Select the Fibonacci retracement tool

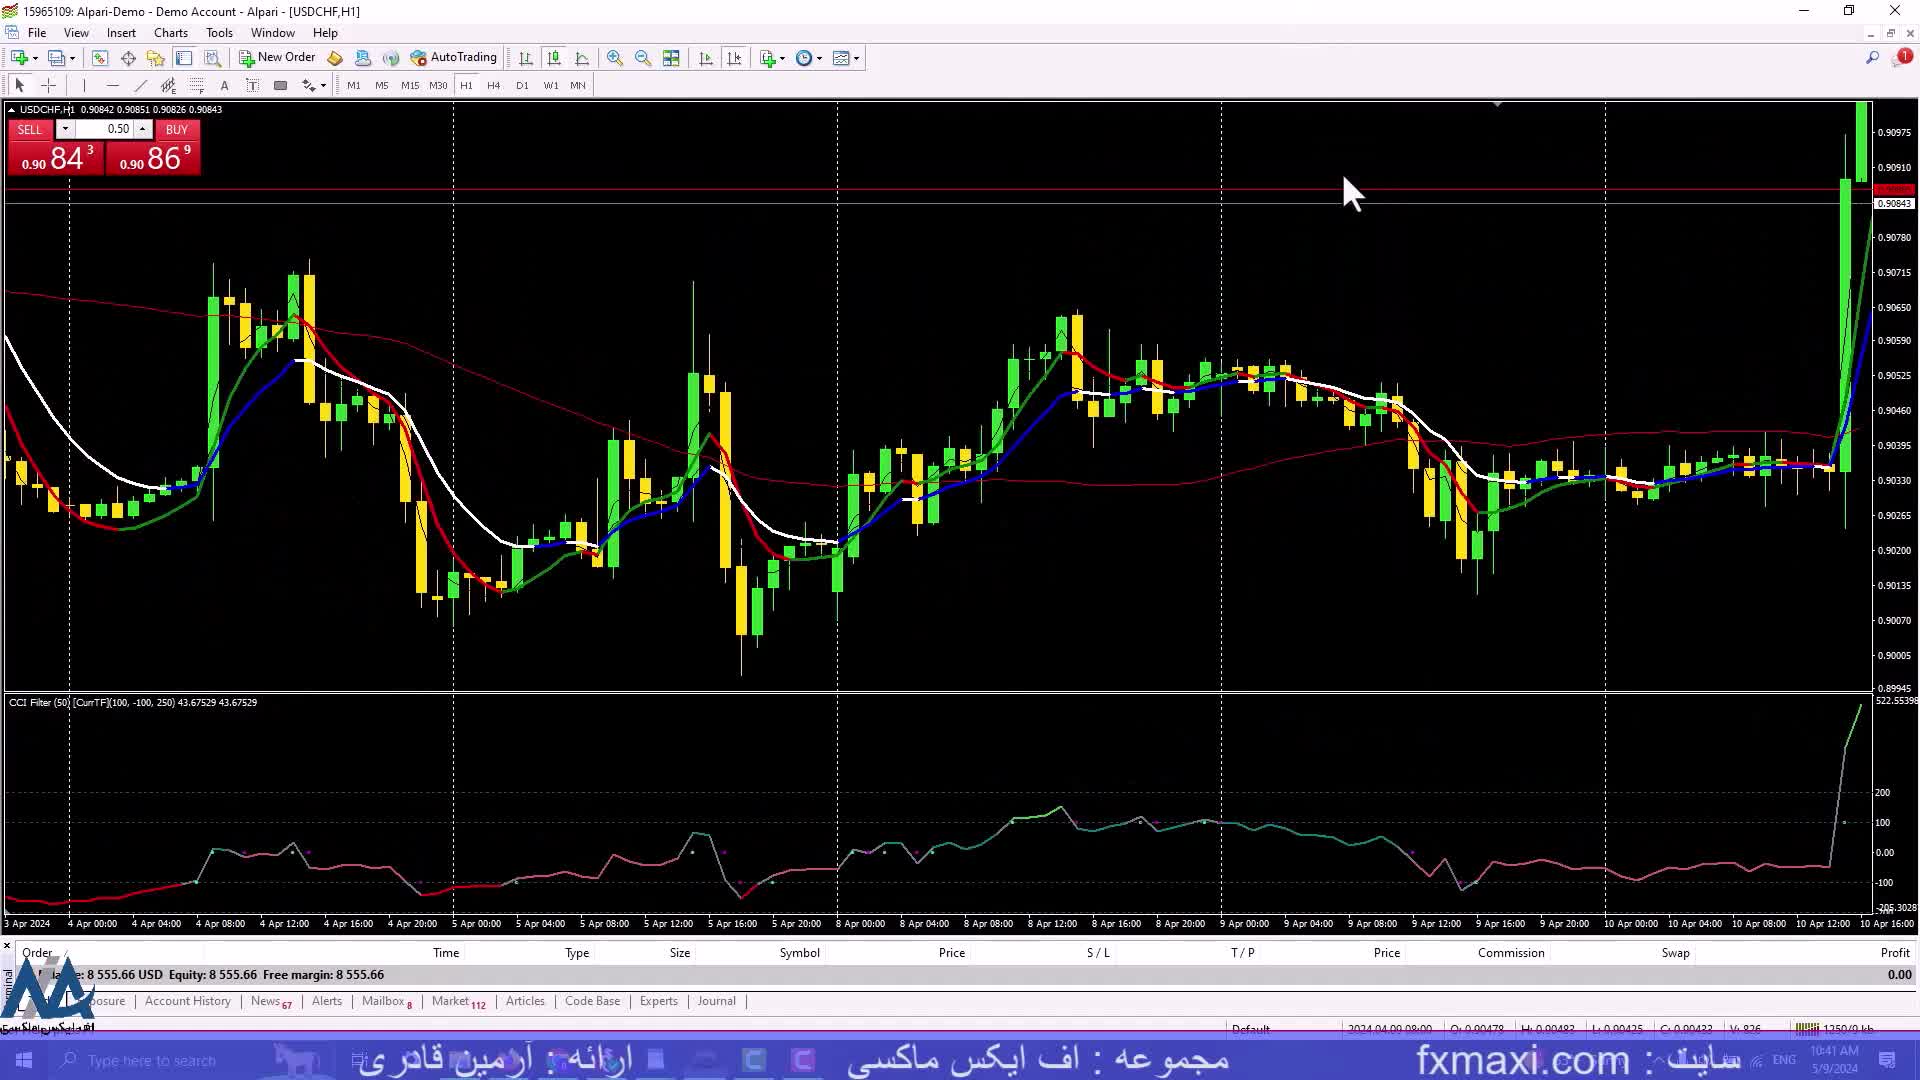[196, 86]
